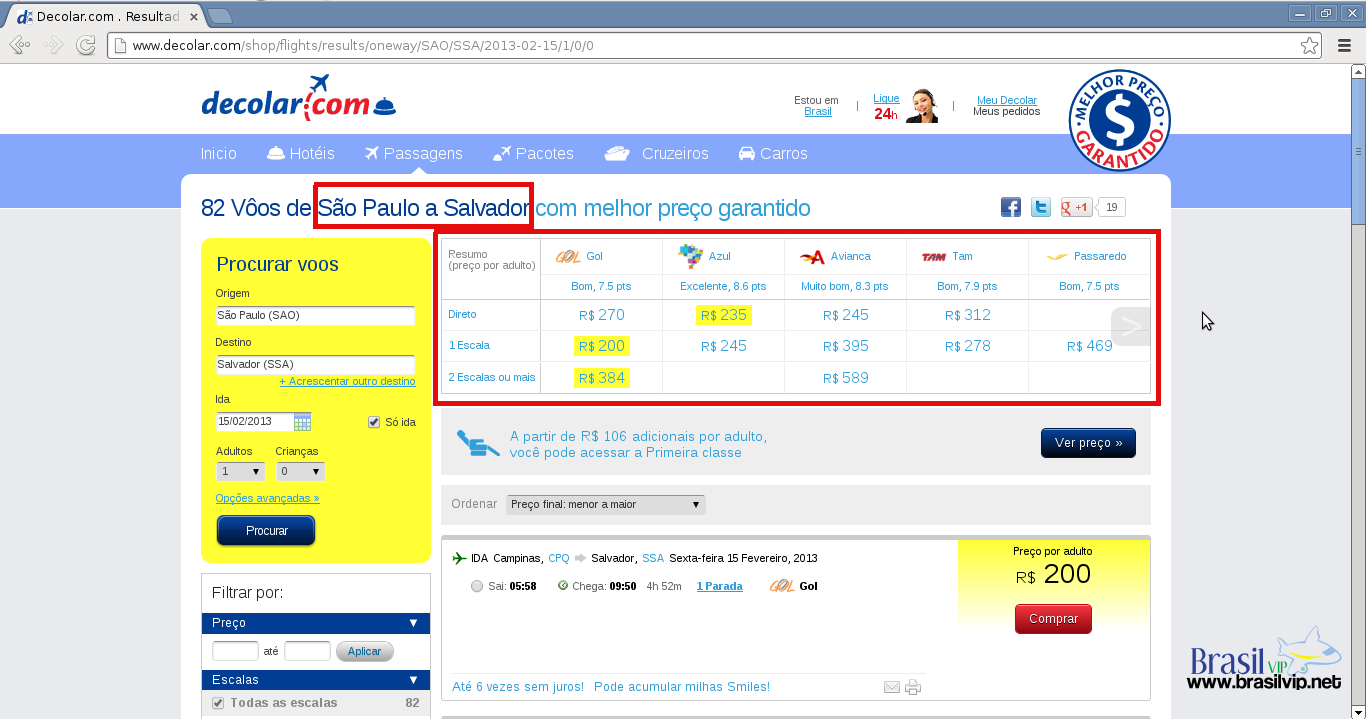Click the Gol airline logo in summary table

click(568, 257)
